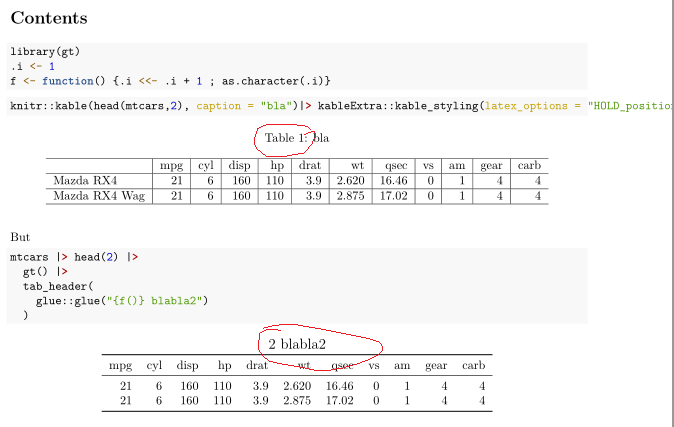Select the "mpg" header in the bla table
The width and height of the screenshot is (674, 427).
coord(172,166)
